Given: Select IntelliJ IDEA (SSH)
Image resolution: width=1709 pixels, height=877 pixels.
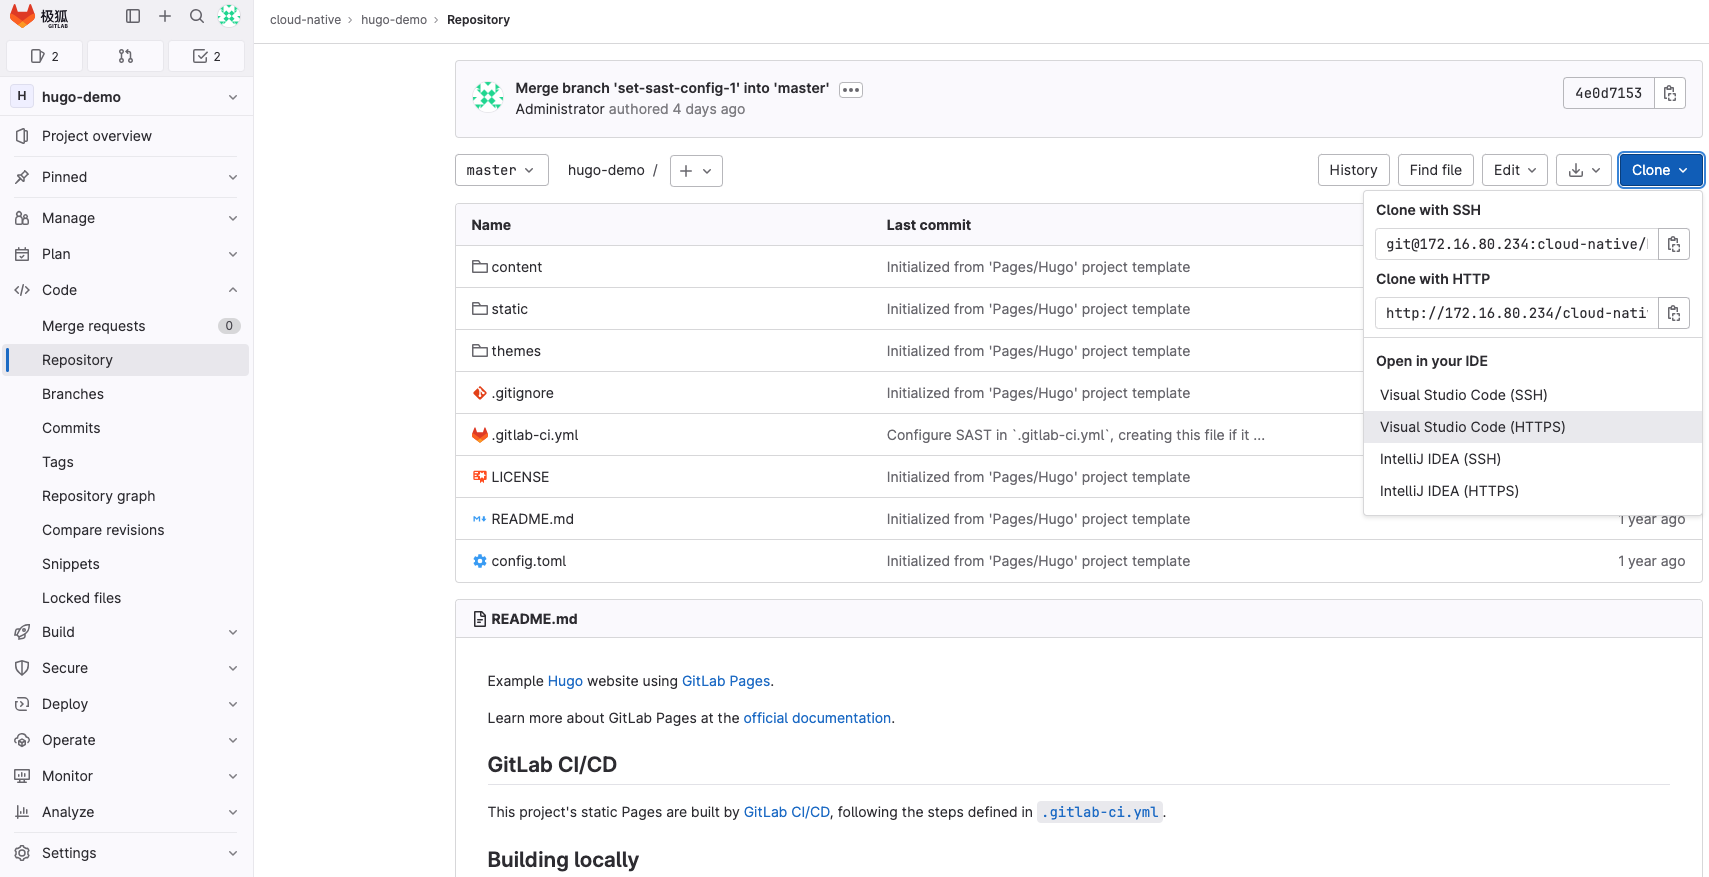Looking at the screenshot, I should click(x=1533, y=459).
